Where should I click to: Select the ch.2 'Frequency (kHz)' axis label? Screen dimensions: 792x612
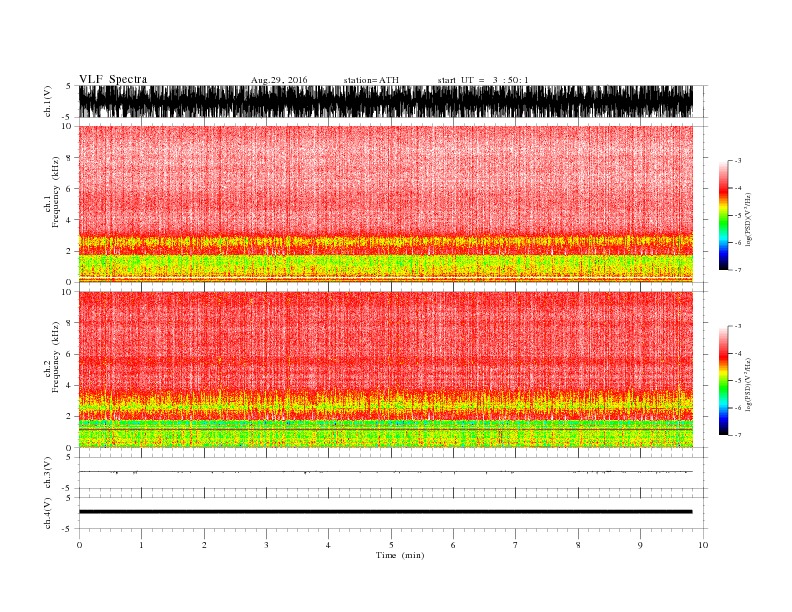point(56,357)
